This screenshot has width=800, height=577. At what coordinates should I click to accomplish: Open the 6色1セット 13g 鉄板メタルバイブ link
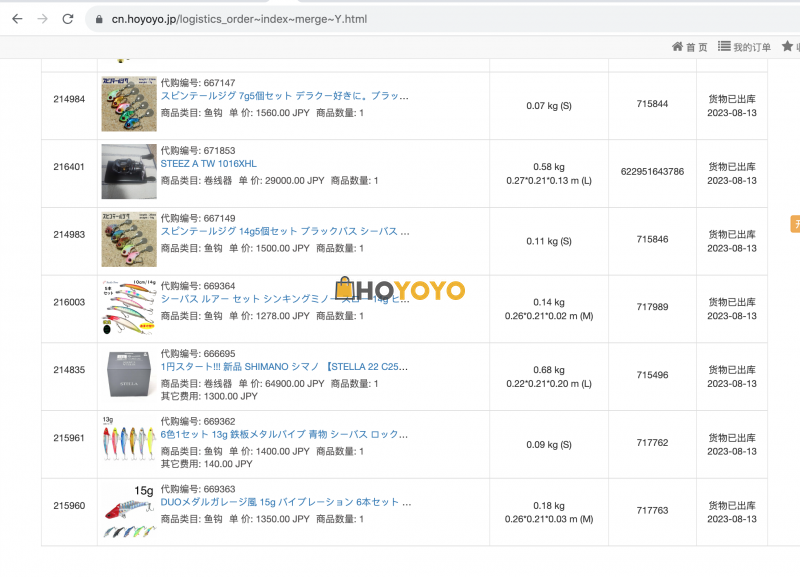[284, 435]
